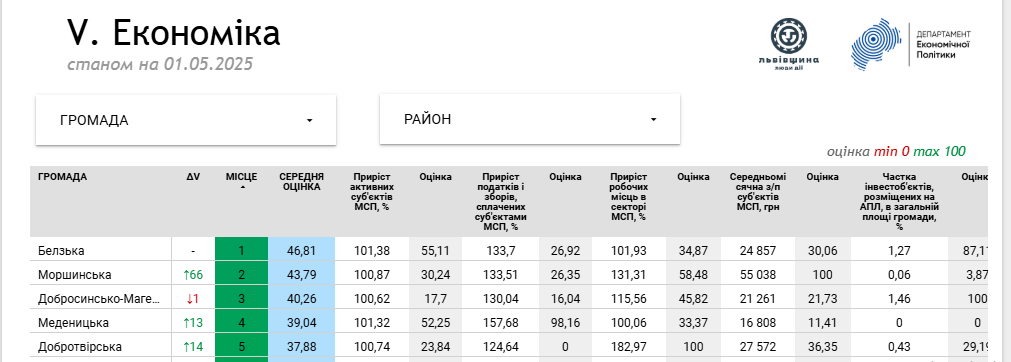The height and width of the screenshot is (362, 1011).
Task: Click the blue 46,81 average score cell
Action: (301, 250)
